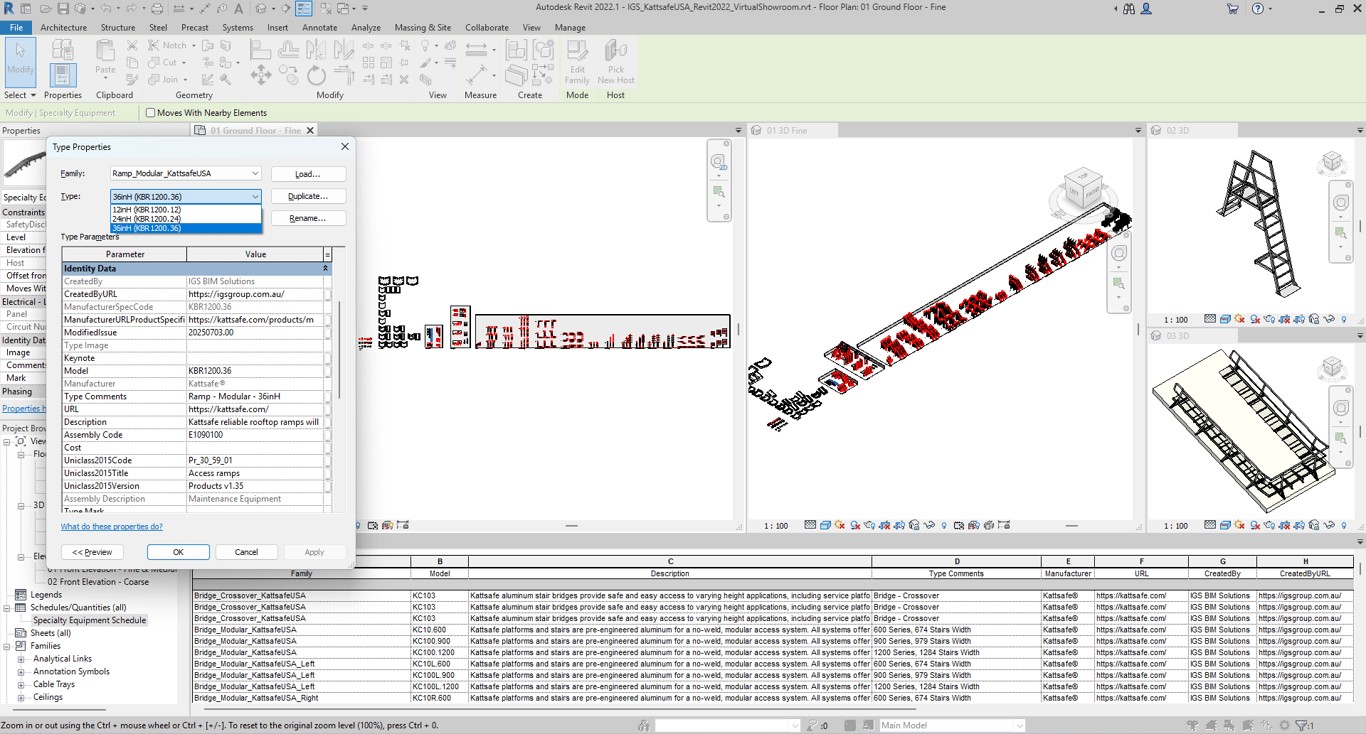Screen dimensions: 1366x734
Task: Open 'What do these properties do?' link
Action: (111, 526)
